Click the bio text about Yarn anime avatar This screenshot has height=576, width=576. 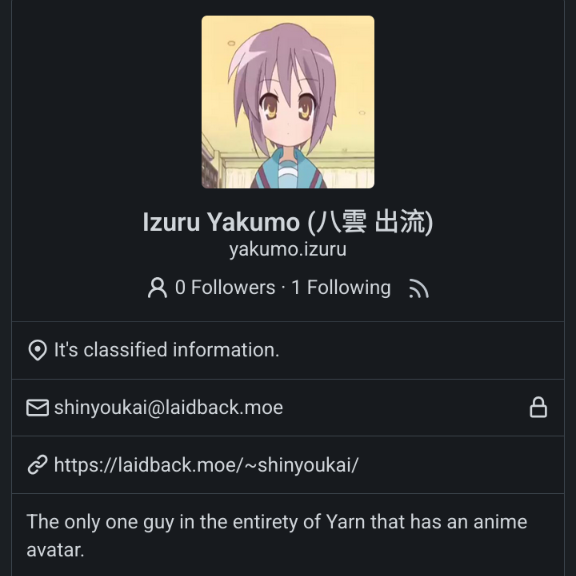tap(277, 536)
